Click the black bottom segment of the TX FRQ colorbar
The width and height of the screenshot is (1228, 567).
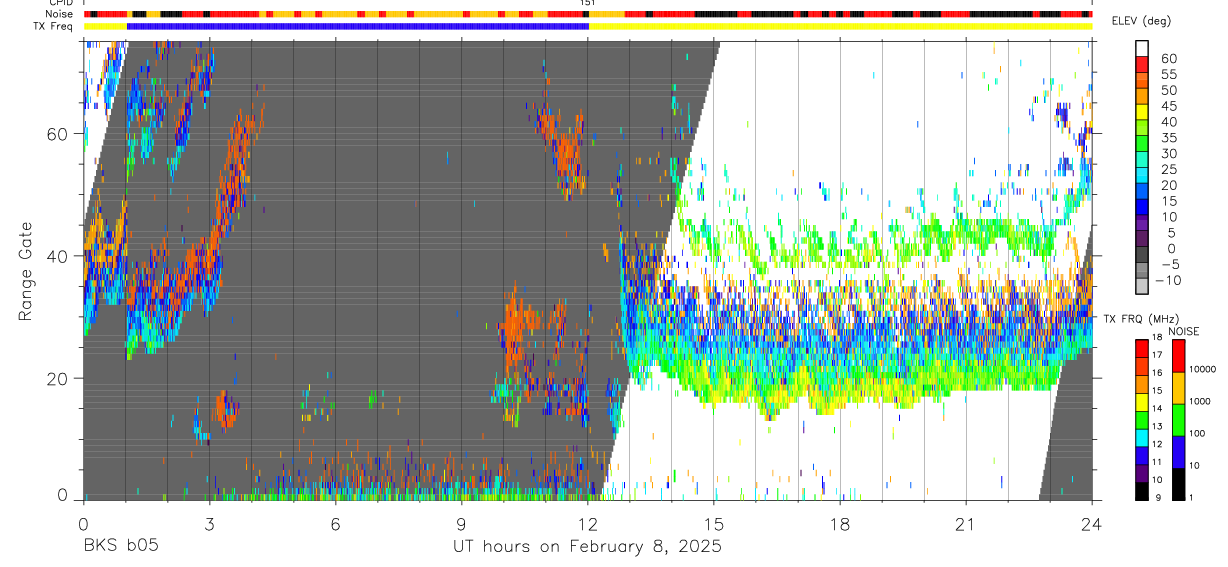point(1142,491)
